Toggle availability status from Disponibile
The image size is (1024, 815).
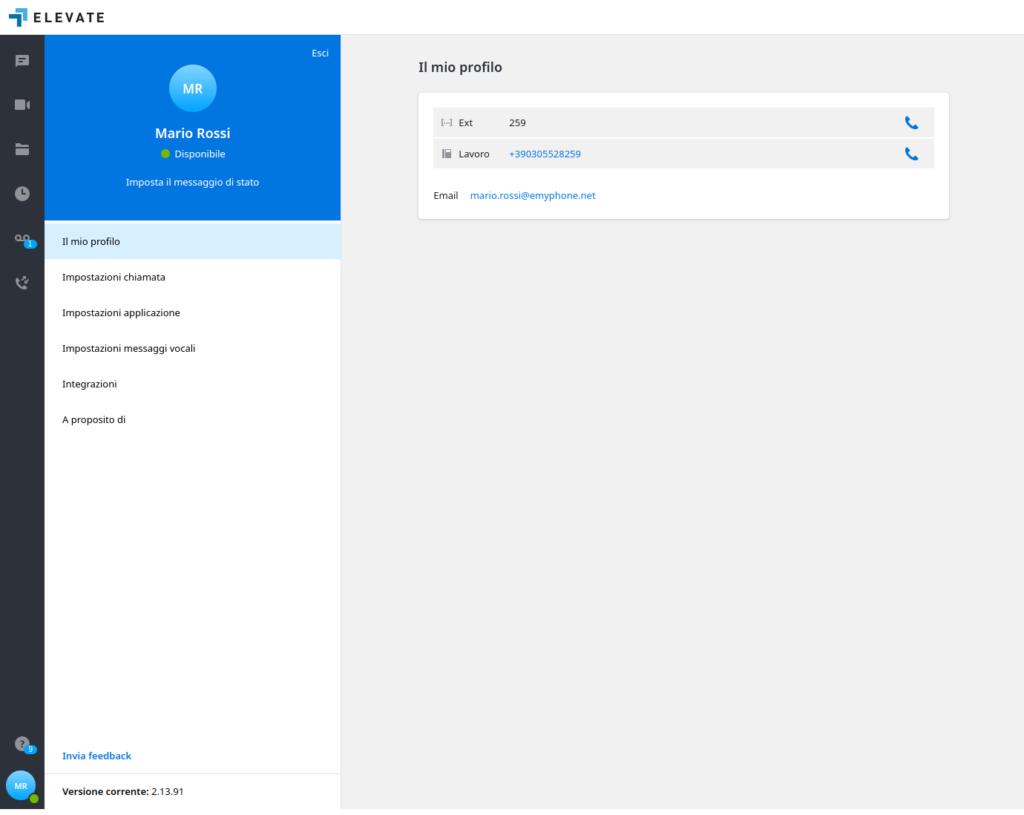click(x=192, y=153)
